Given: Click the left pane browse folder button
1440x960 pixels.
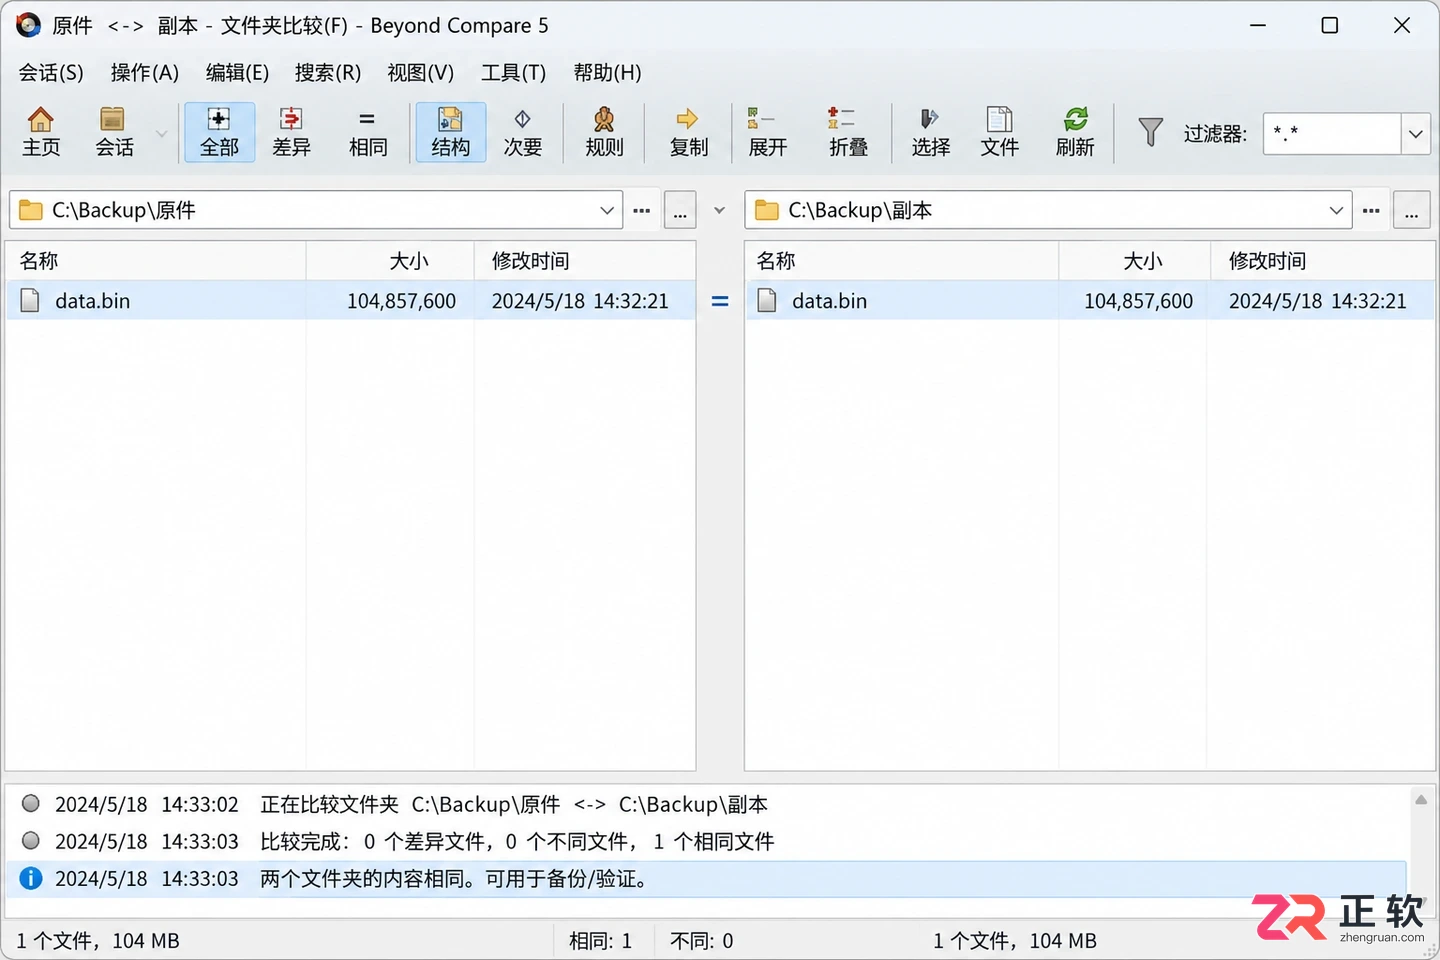Looking at the screenshot, I should tap(680, 210).
